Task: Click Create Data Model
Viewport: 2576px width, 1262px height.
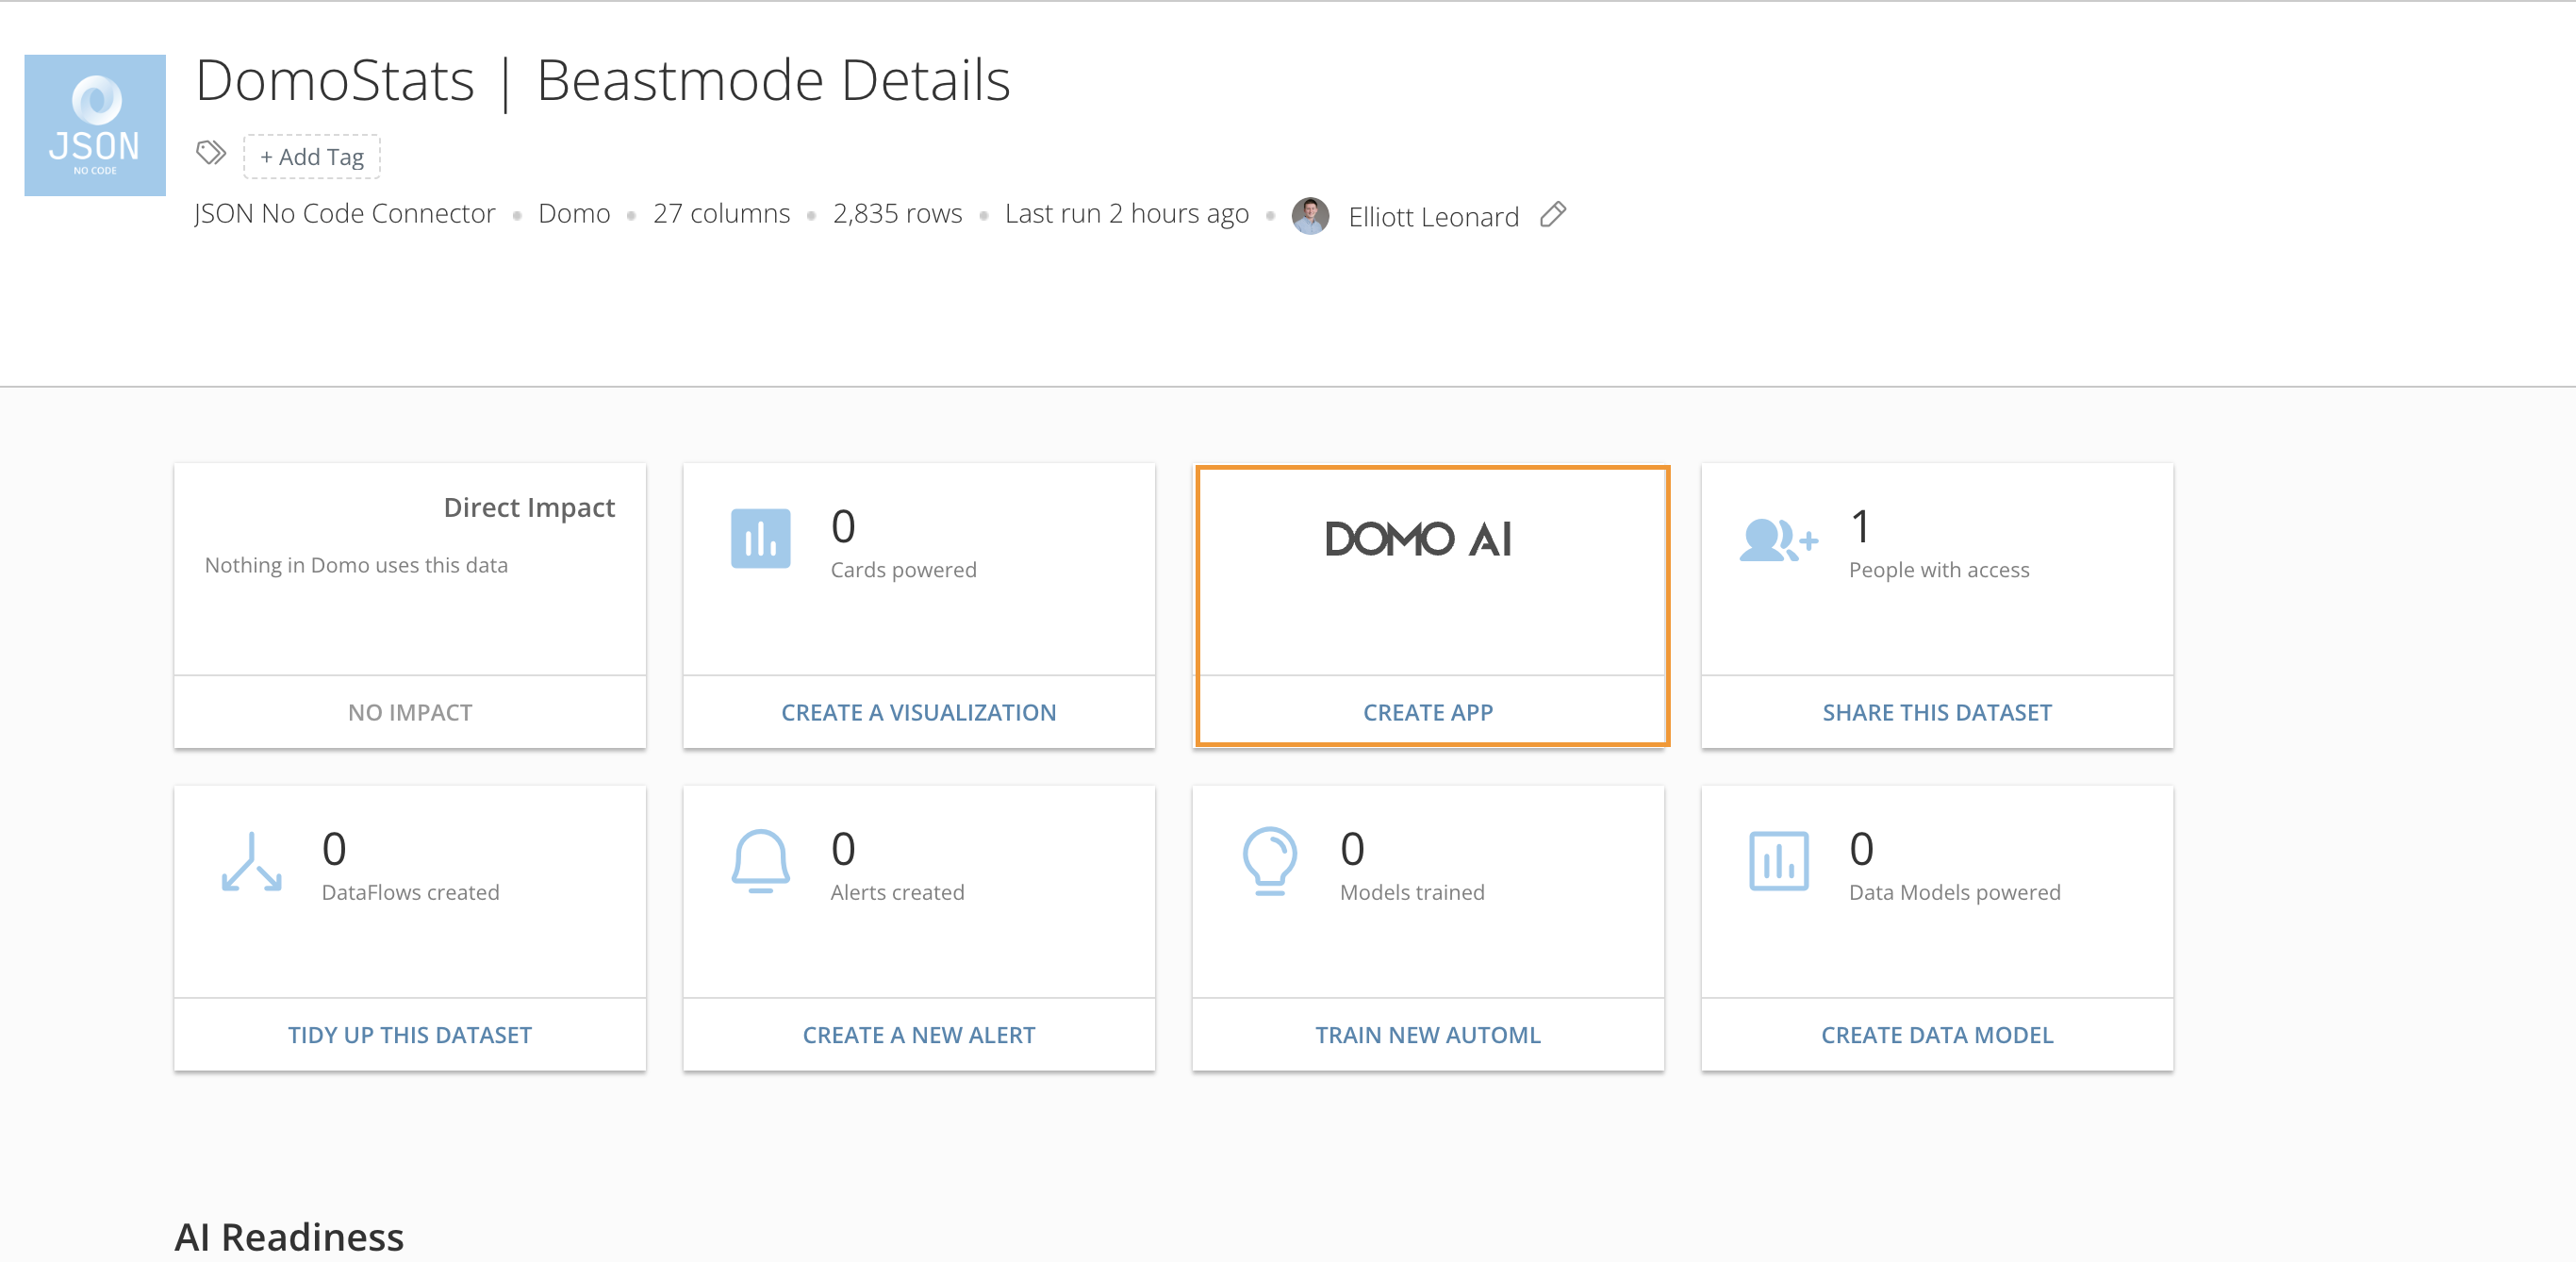Action: click(1936, 1035)
